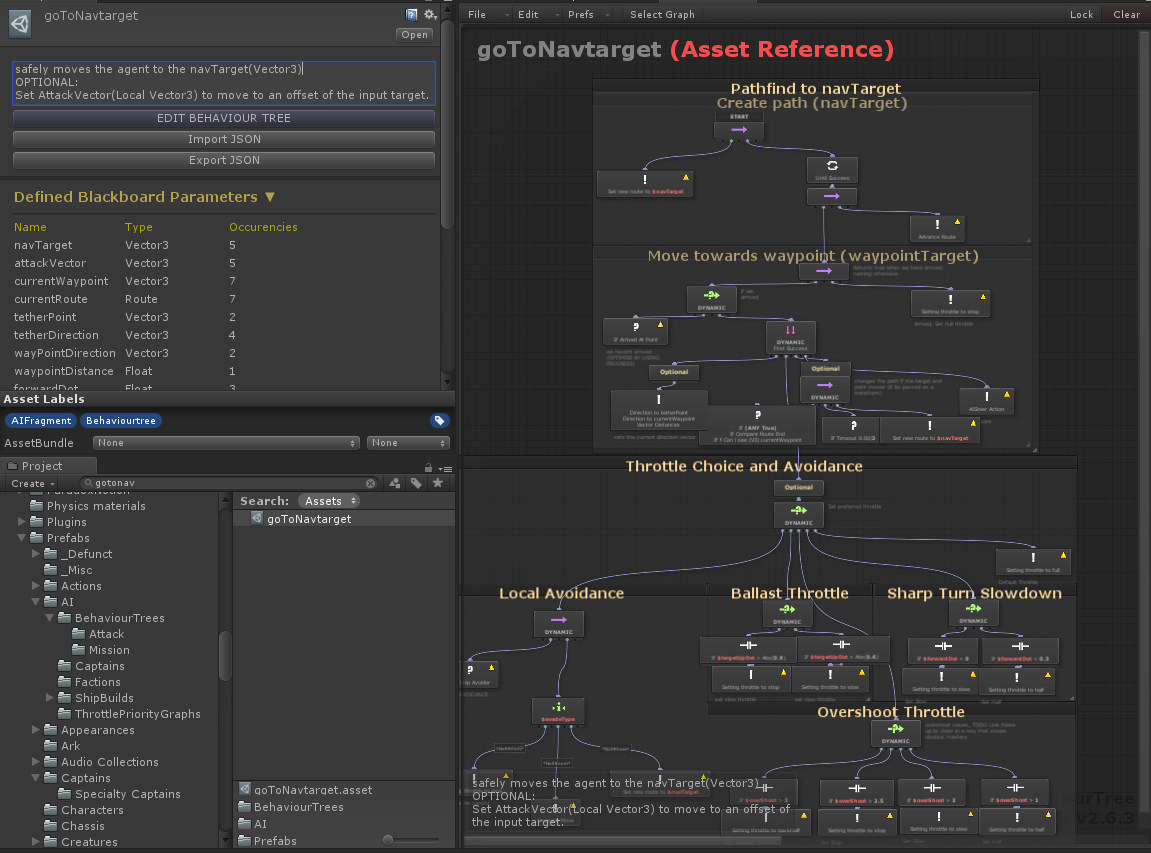Click the goToNavtarget asset icon in inspector
Screen dimensions: 1151x853
[x=21, y=23]
